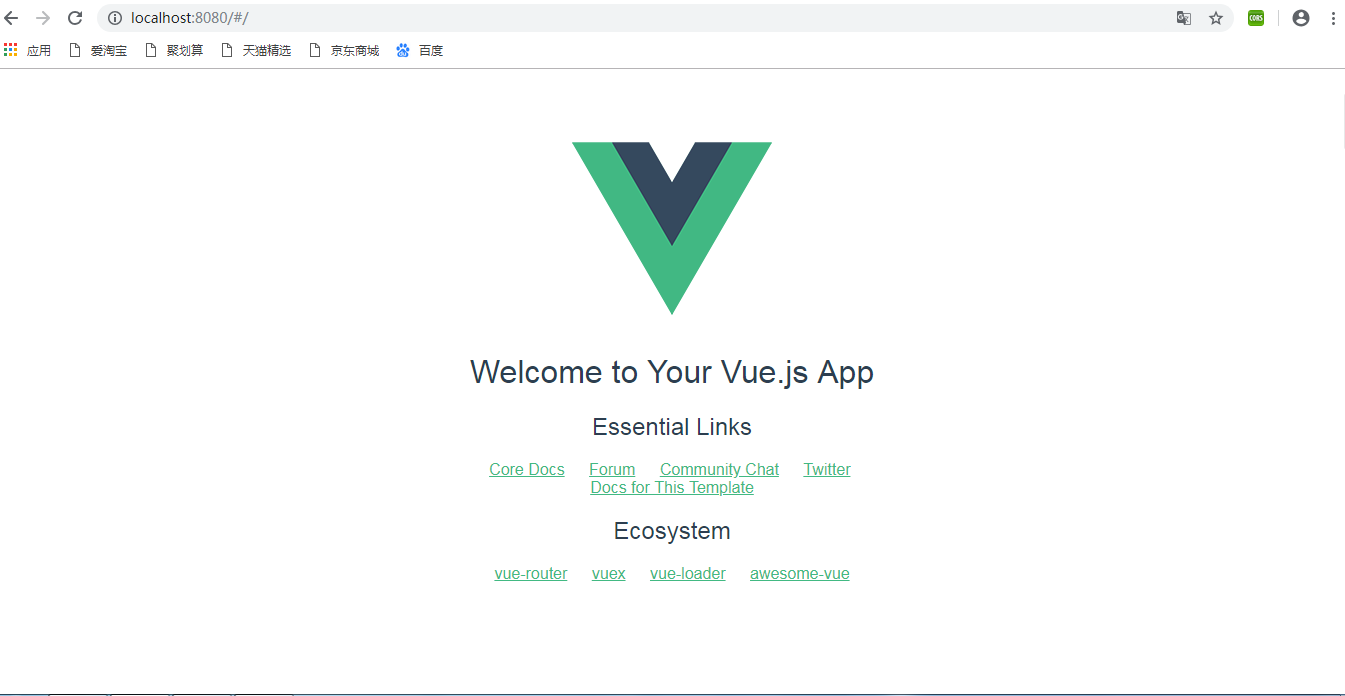Screen dimensions: 1345x696
Task: Open the Core Docs link
Action: pos(527,470)
